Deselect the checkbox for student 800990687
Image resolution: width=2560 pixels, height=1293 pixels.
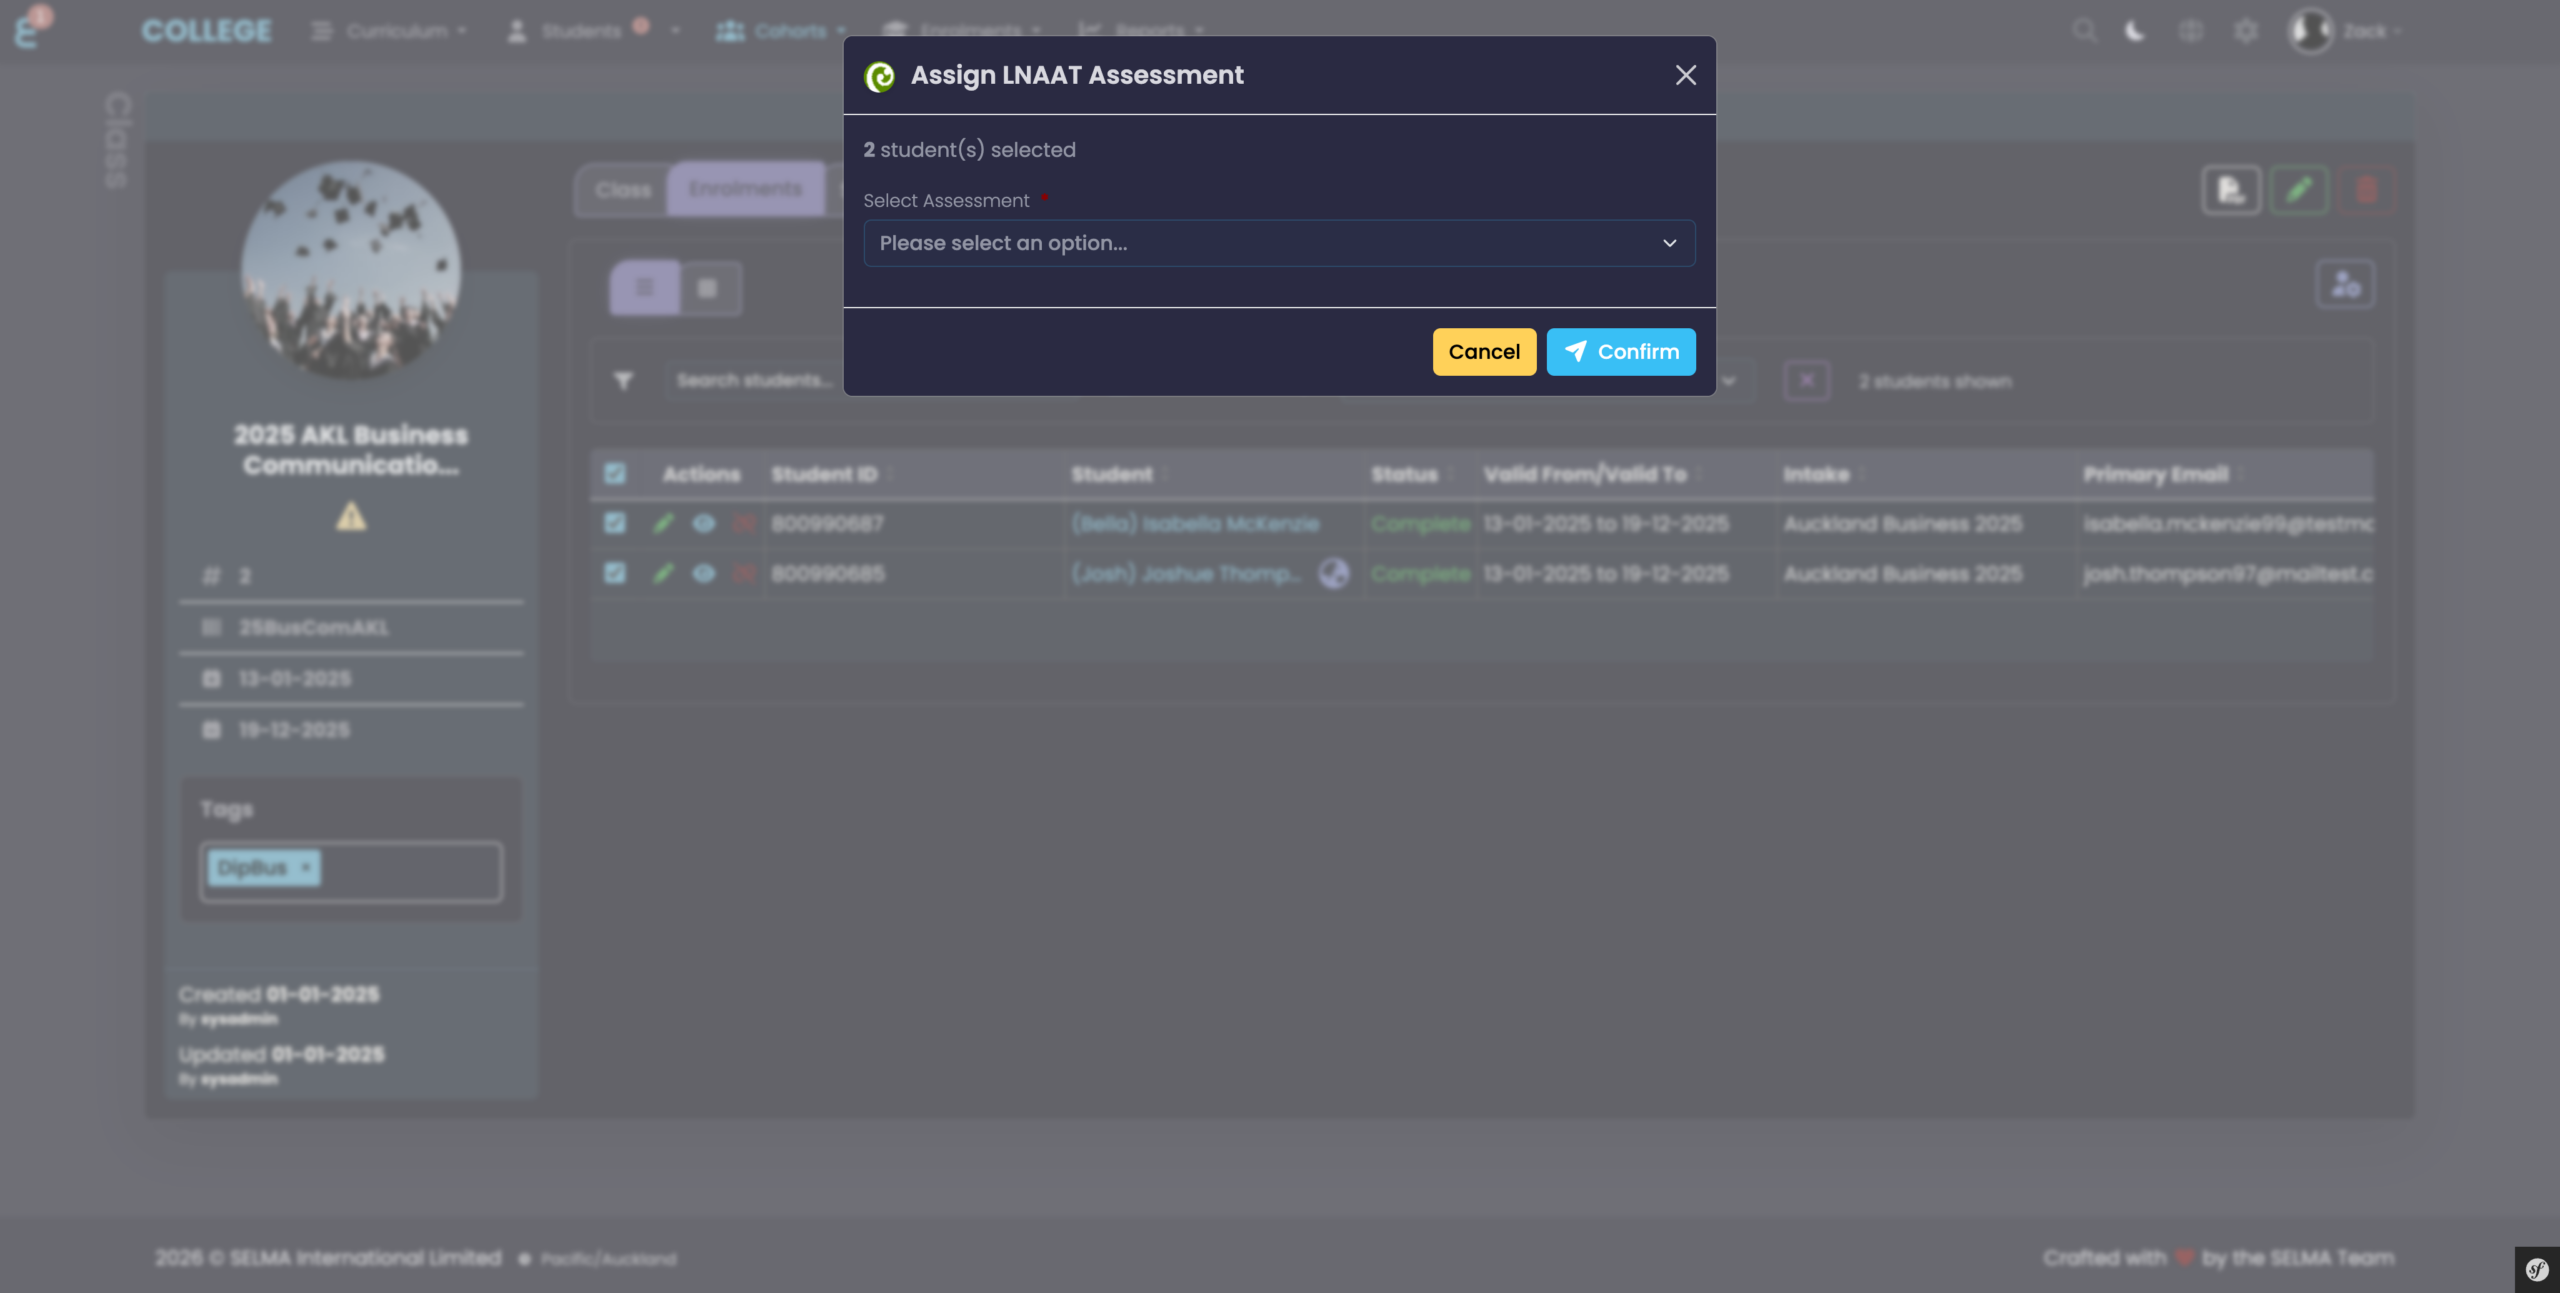tap(615, 523)
